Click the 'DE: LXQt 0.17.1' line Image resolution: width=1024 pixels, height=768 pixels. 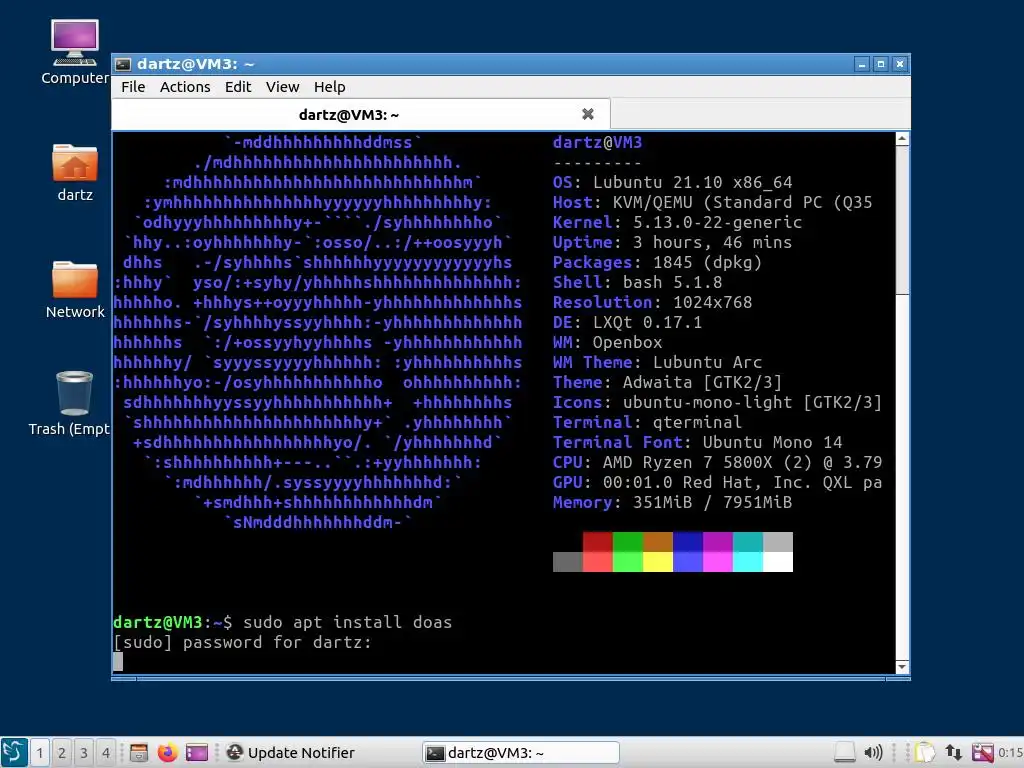click(x=628, y=322)
